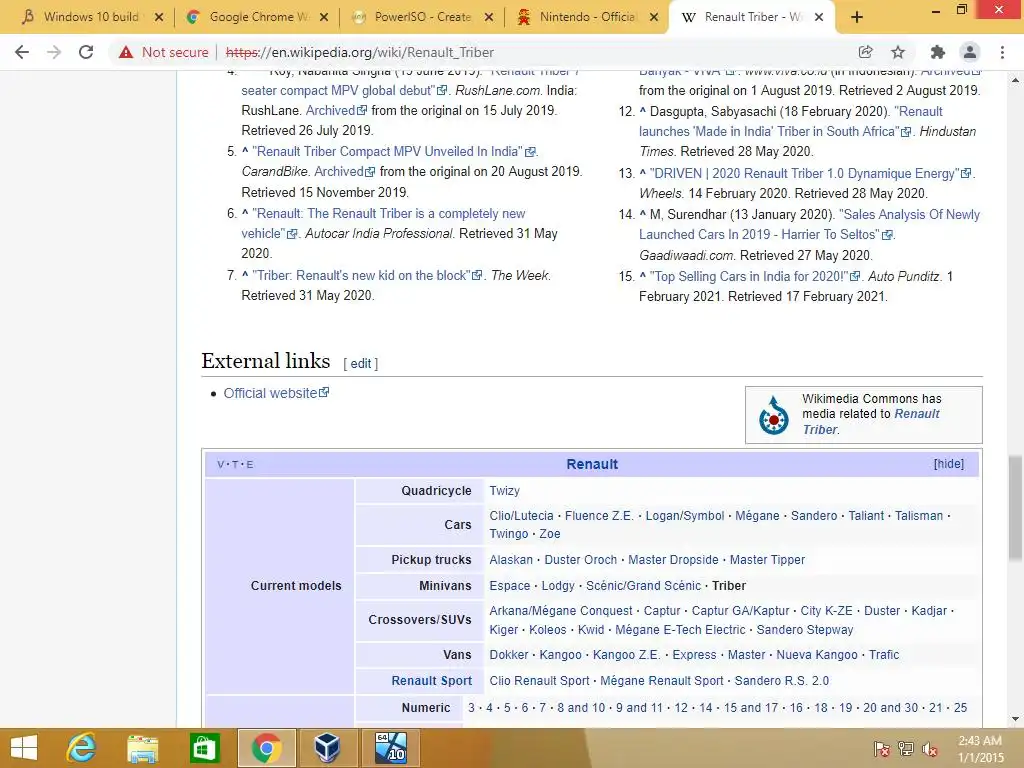Click the T link in the navbox
This screenshot has width=1024, height=768.
tap(234, 464)
